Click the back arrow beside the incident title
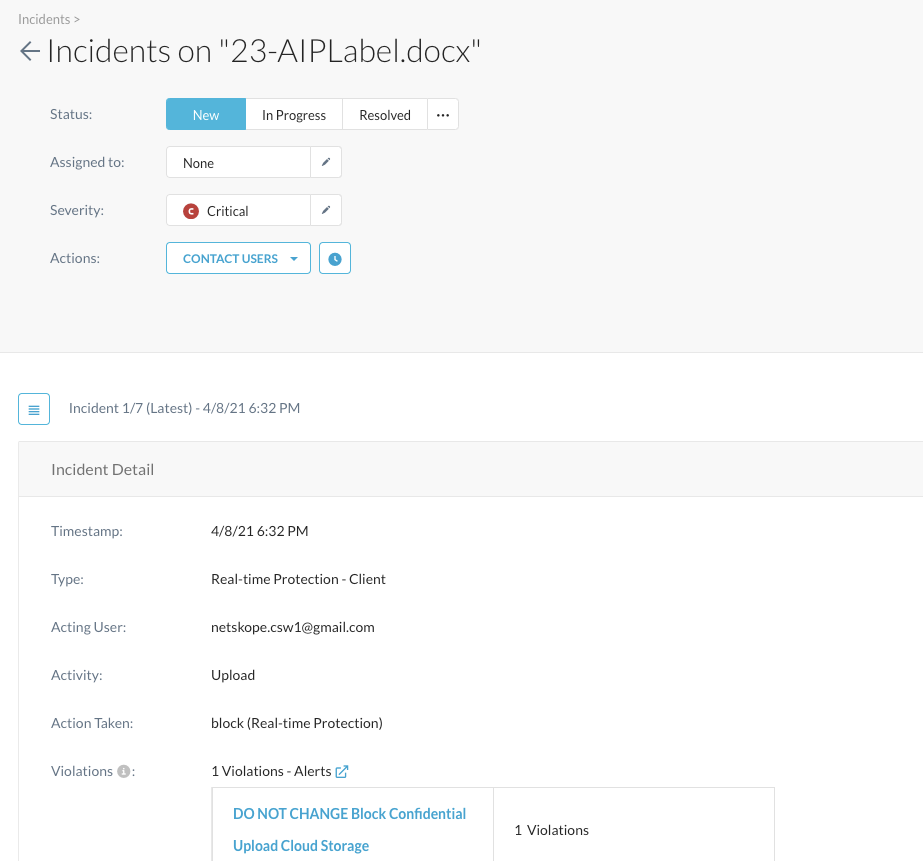 click(29, 52)
